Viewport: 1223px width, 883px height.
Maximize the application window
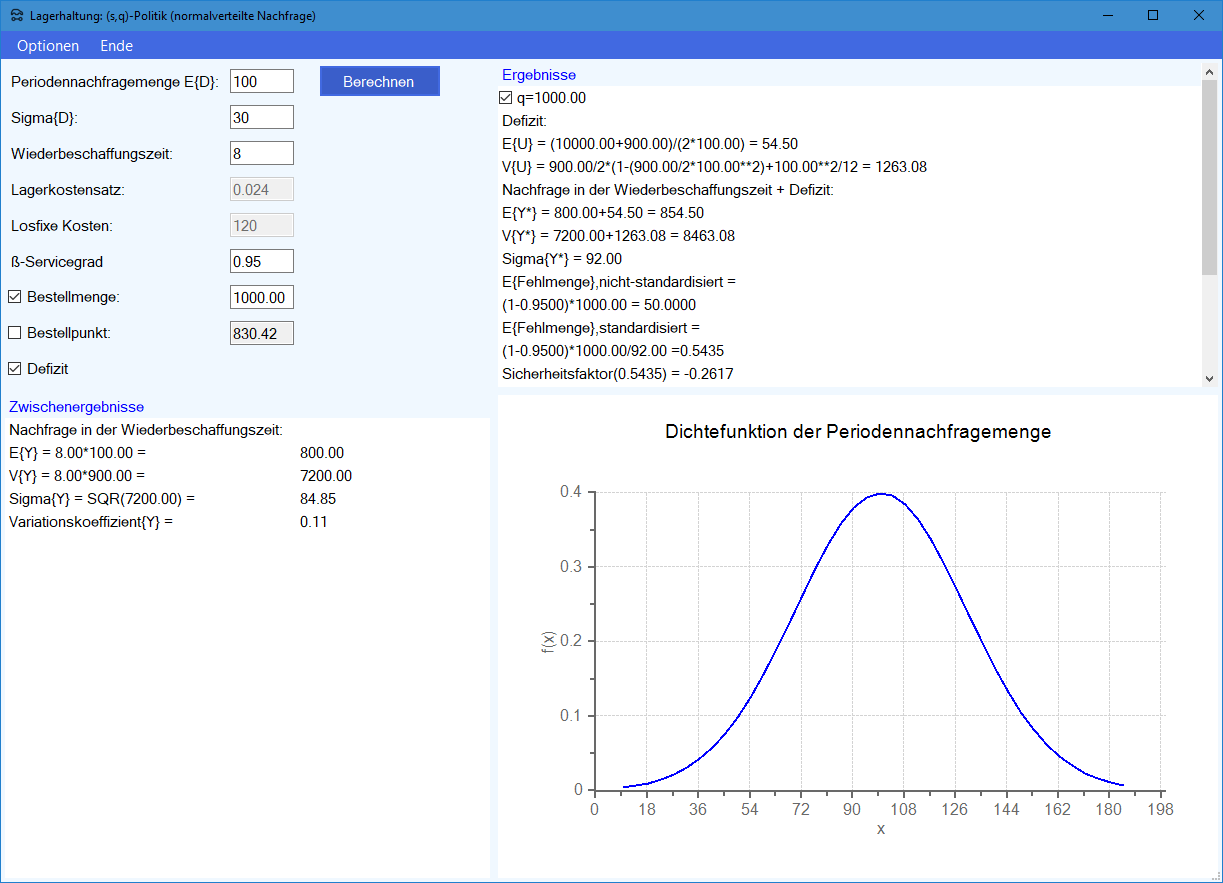[1153, 15]
